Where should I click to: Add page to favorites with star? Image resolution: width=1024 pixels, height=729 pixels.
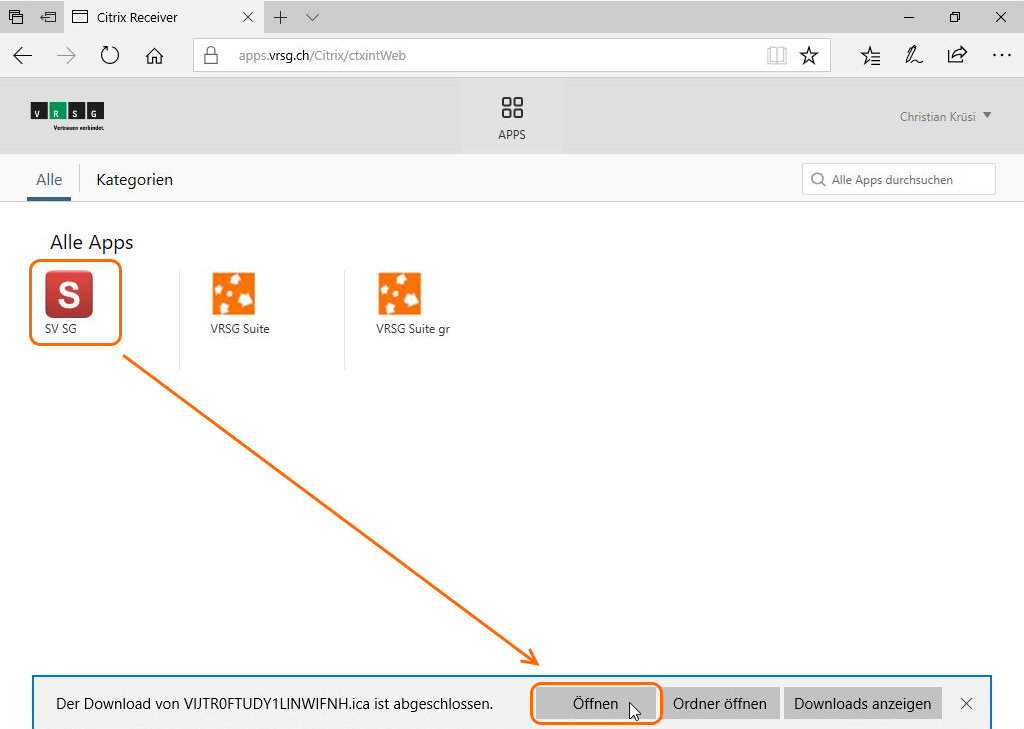pos(809,56)
